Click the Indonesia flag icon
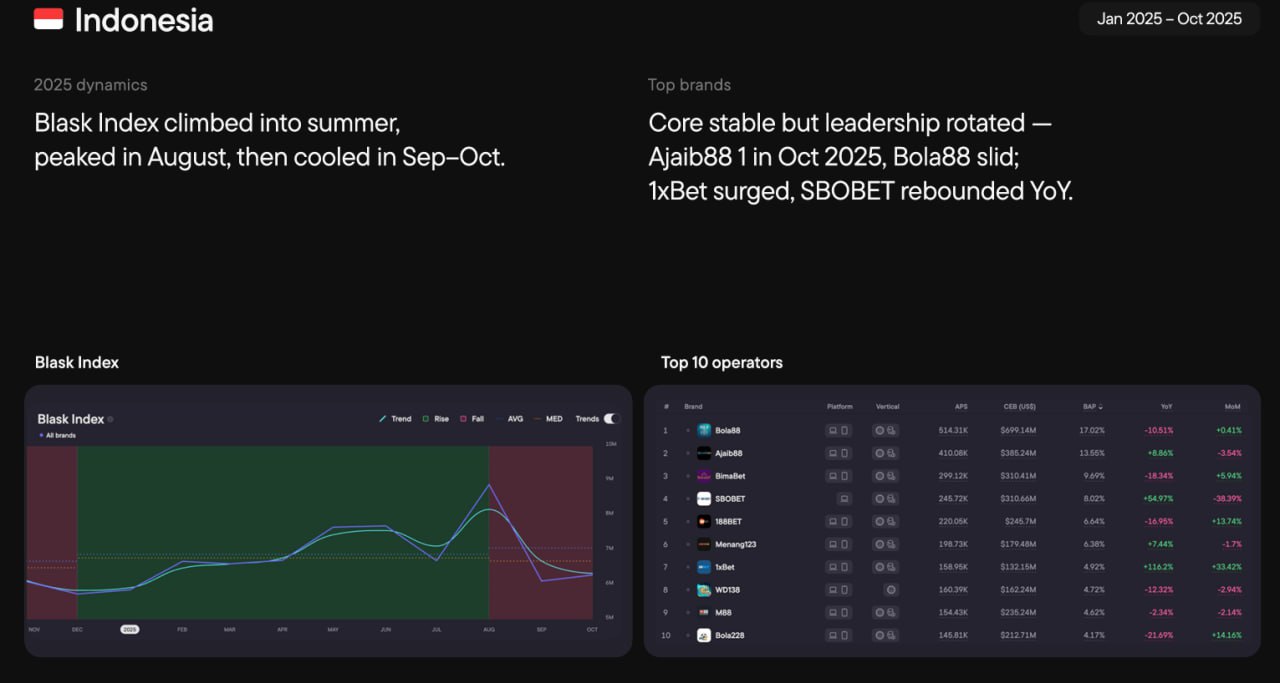1280x683 pixels. (x=48, y=19)
